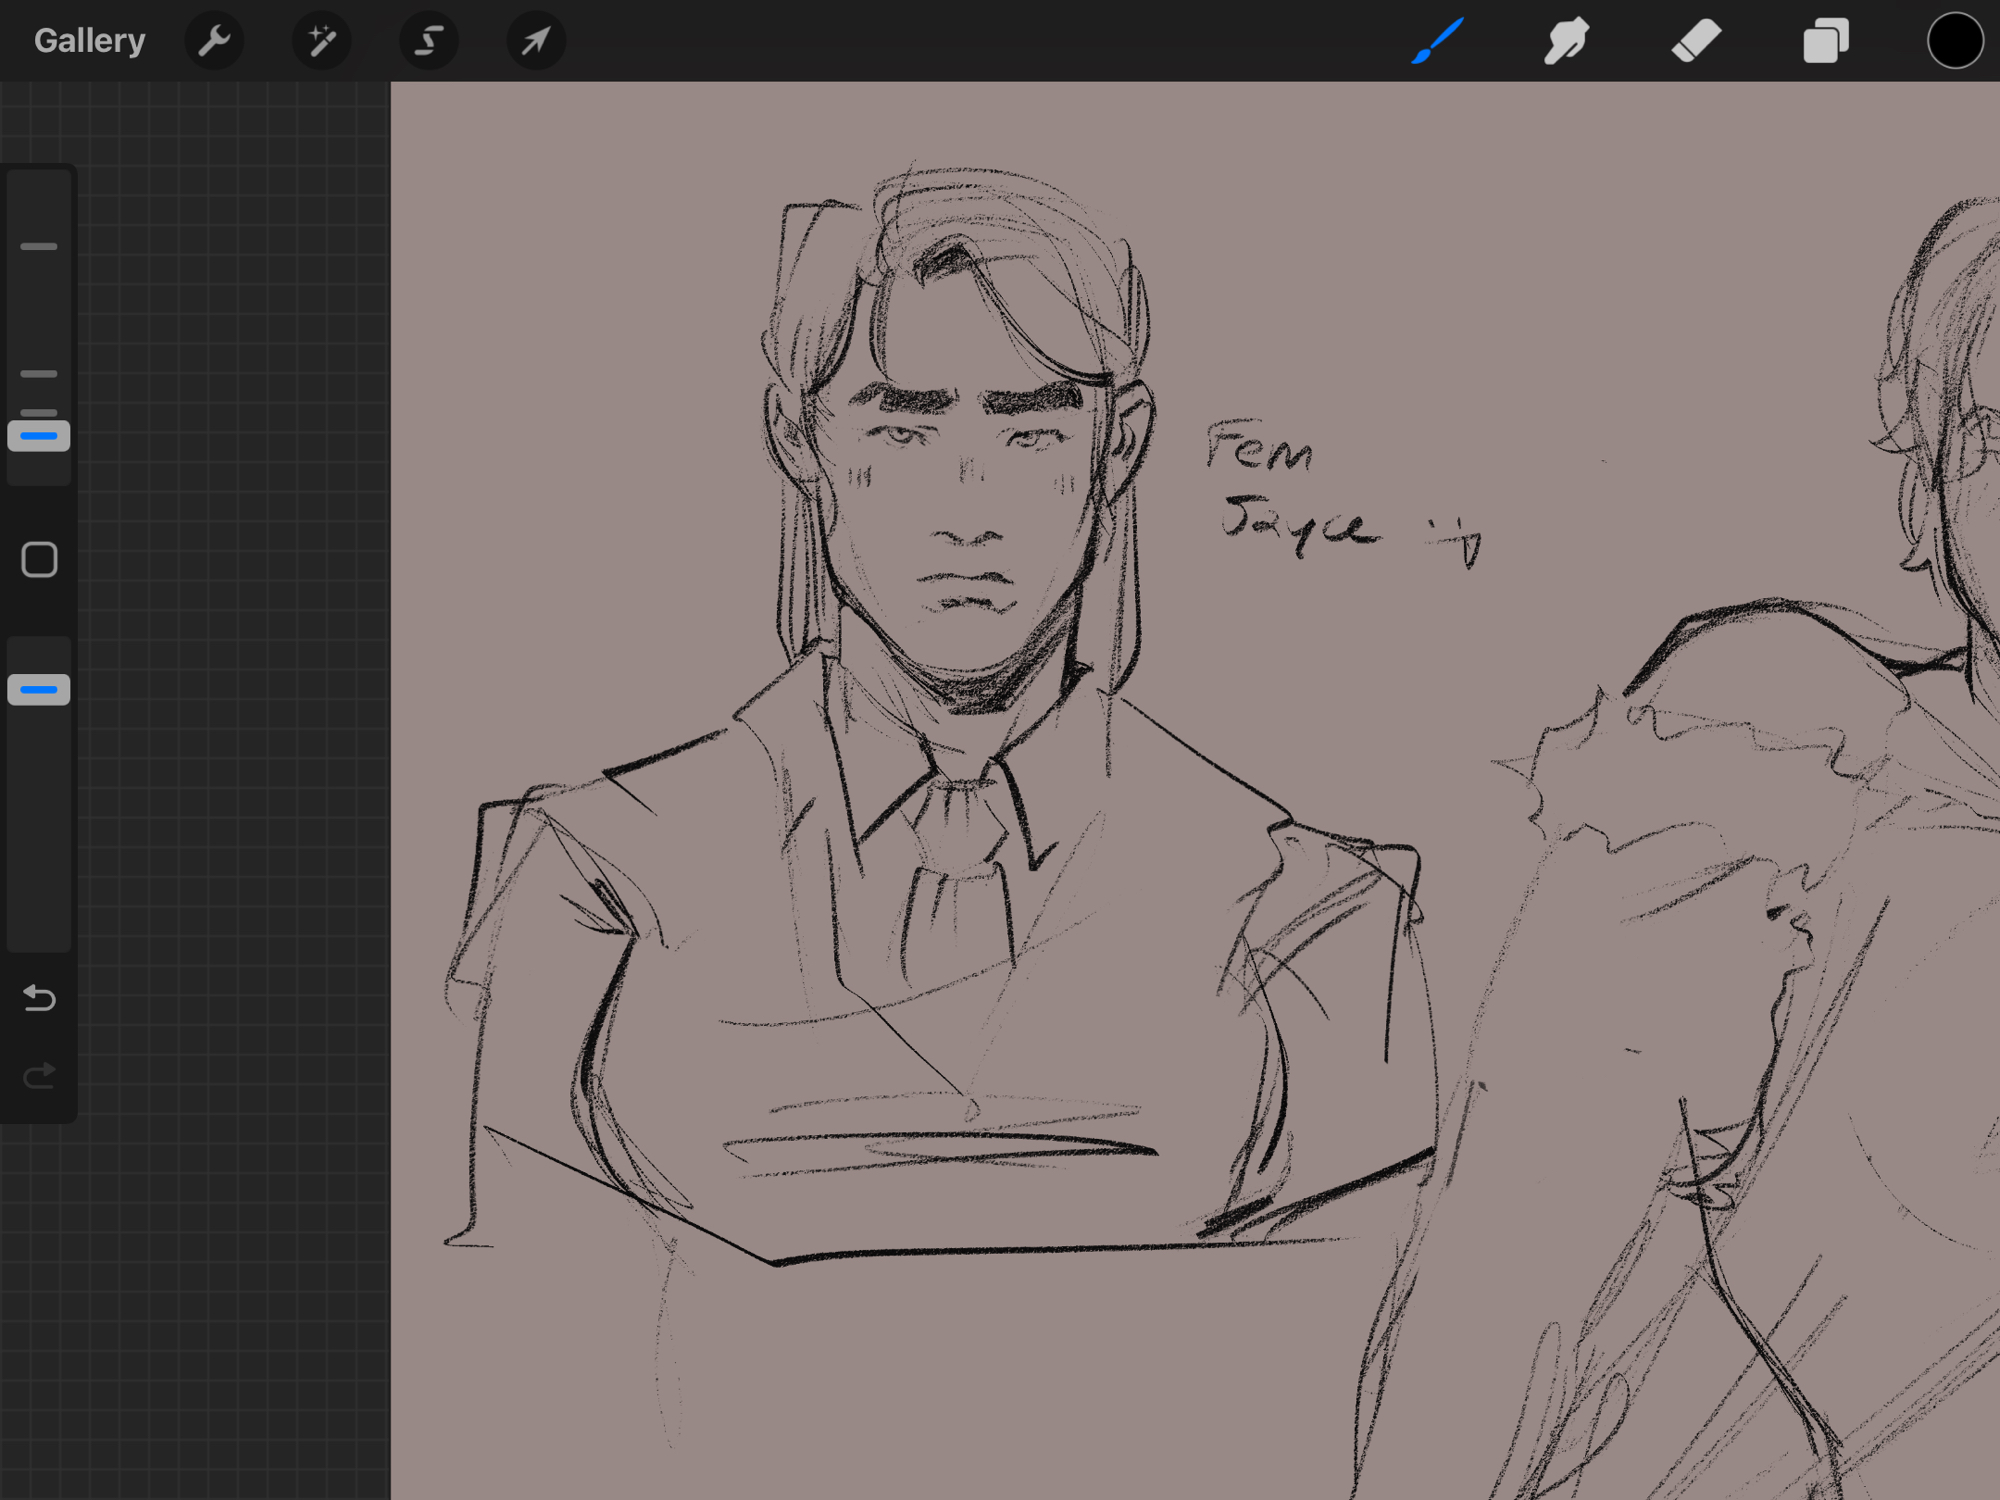2000x1500 pixels.
Task: Select the Smudge tool
Action: click(x=1566, y=41)
